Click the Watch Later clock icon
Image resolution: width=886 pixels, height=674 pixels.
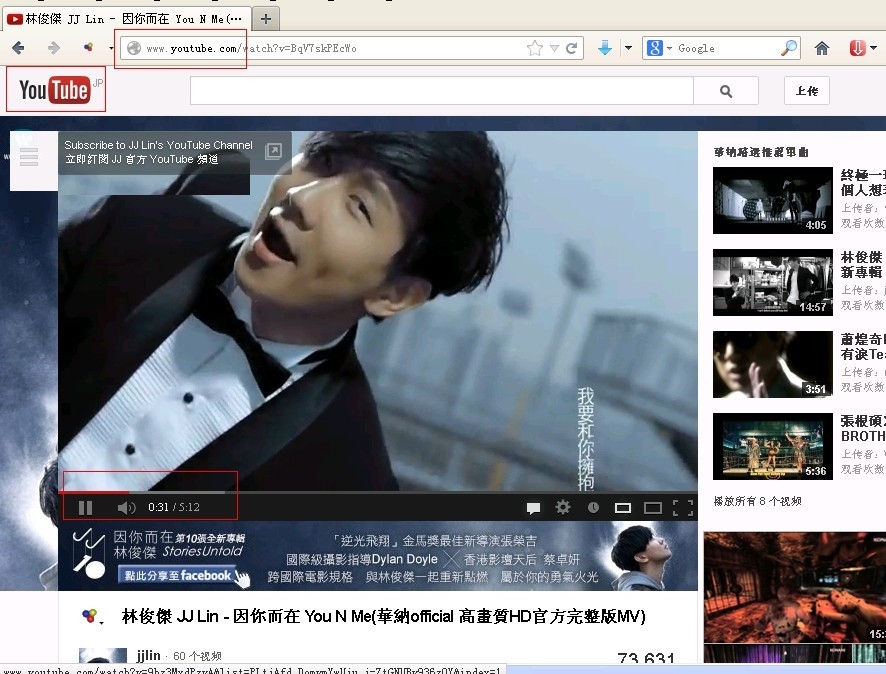pos(593,508)
